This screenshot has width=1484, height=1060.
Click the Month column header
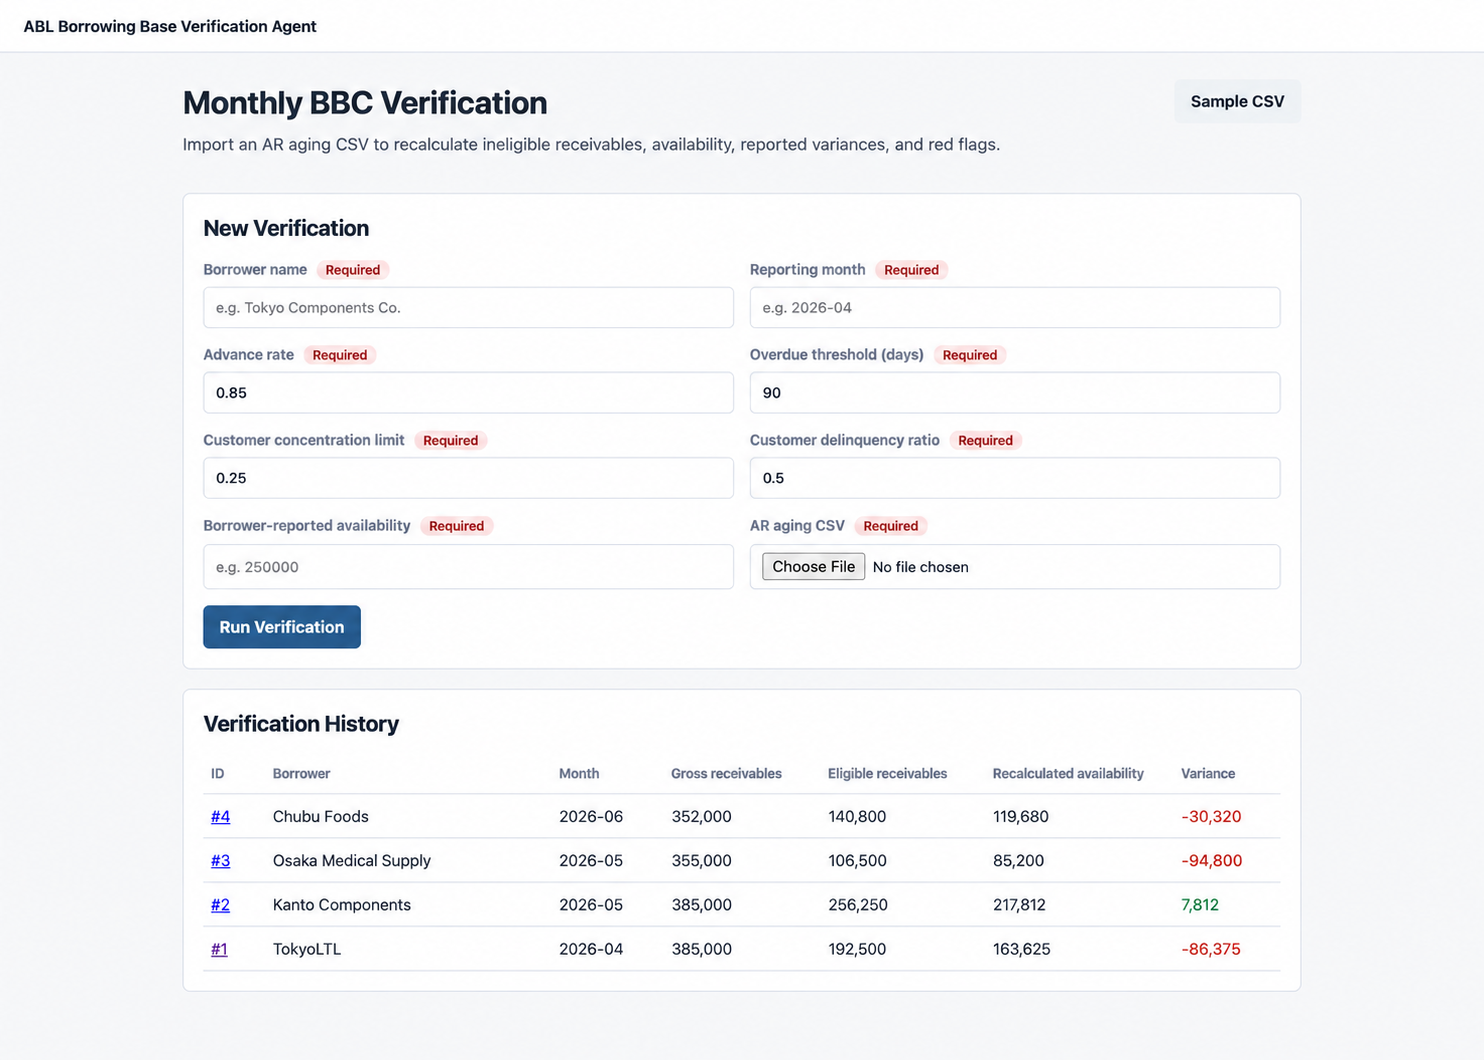click(579, 774)
